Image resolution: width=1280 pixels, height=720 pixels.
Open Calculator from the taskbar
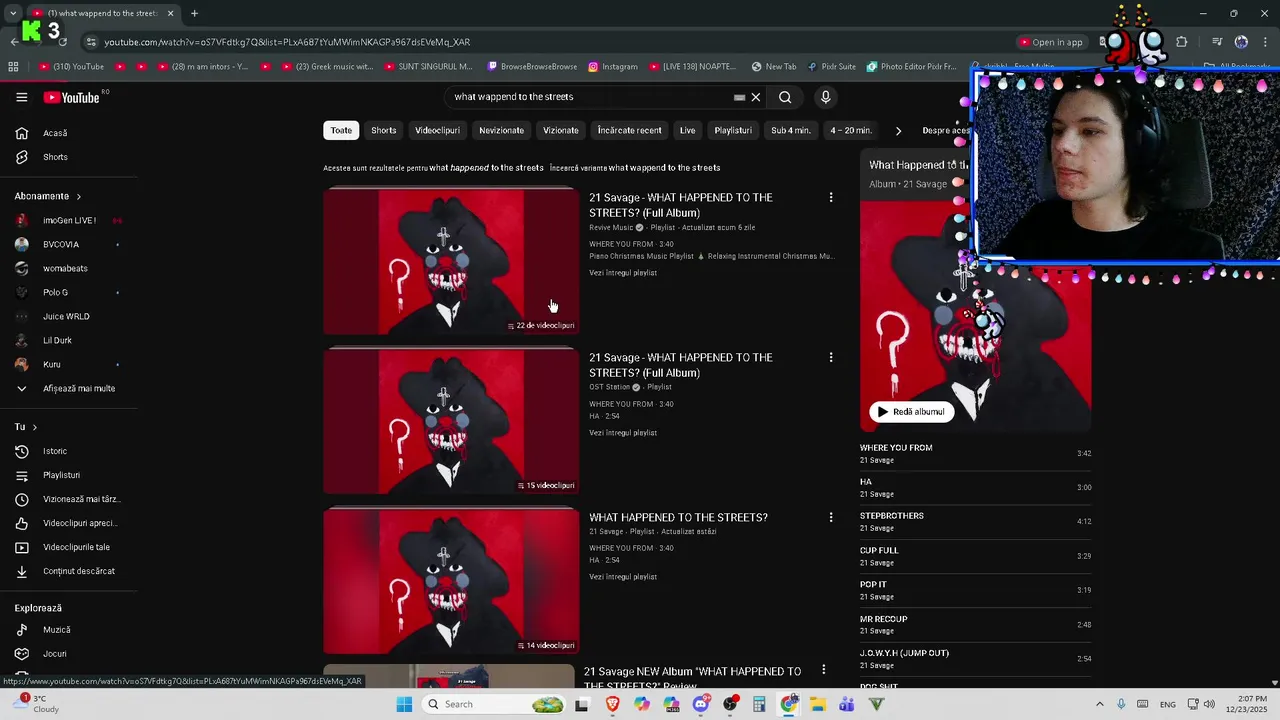[x=759, y=704]
